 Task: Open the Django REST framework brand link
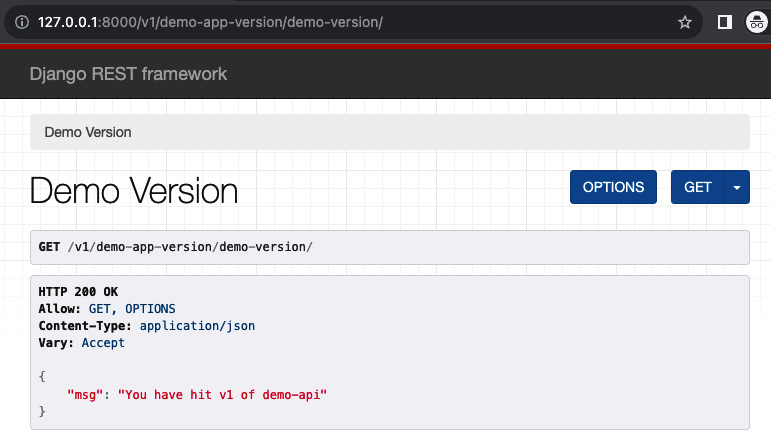pyautogui.click(x=128, y=74)
